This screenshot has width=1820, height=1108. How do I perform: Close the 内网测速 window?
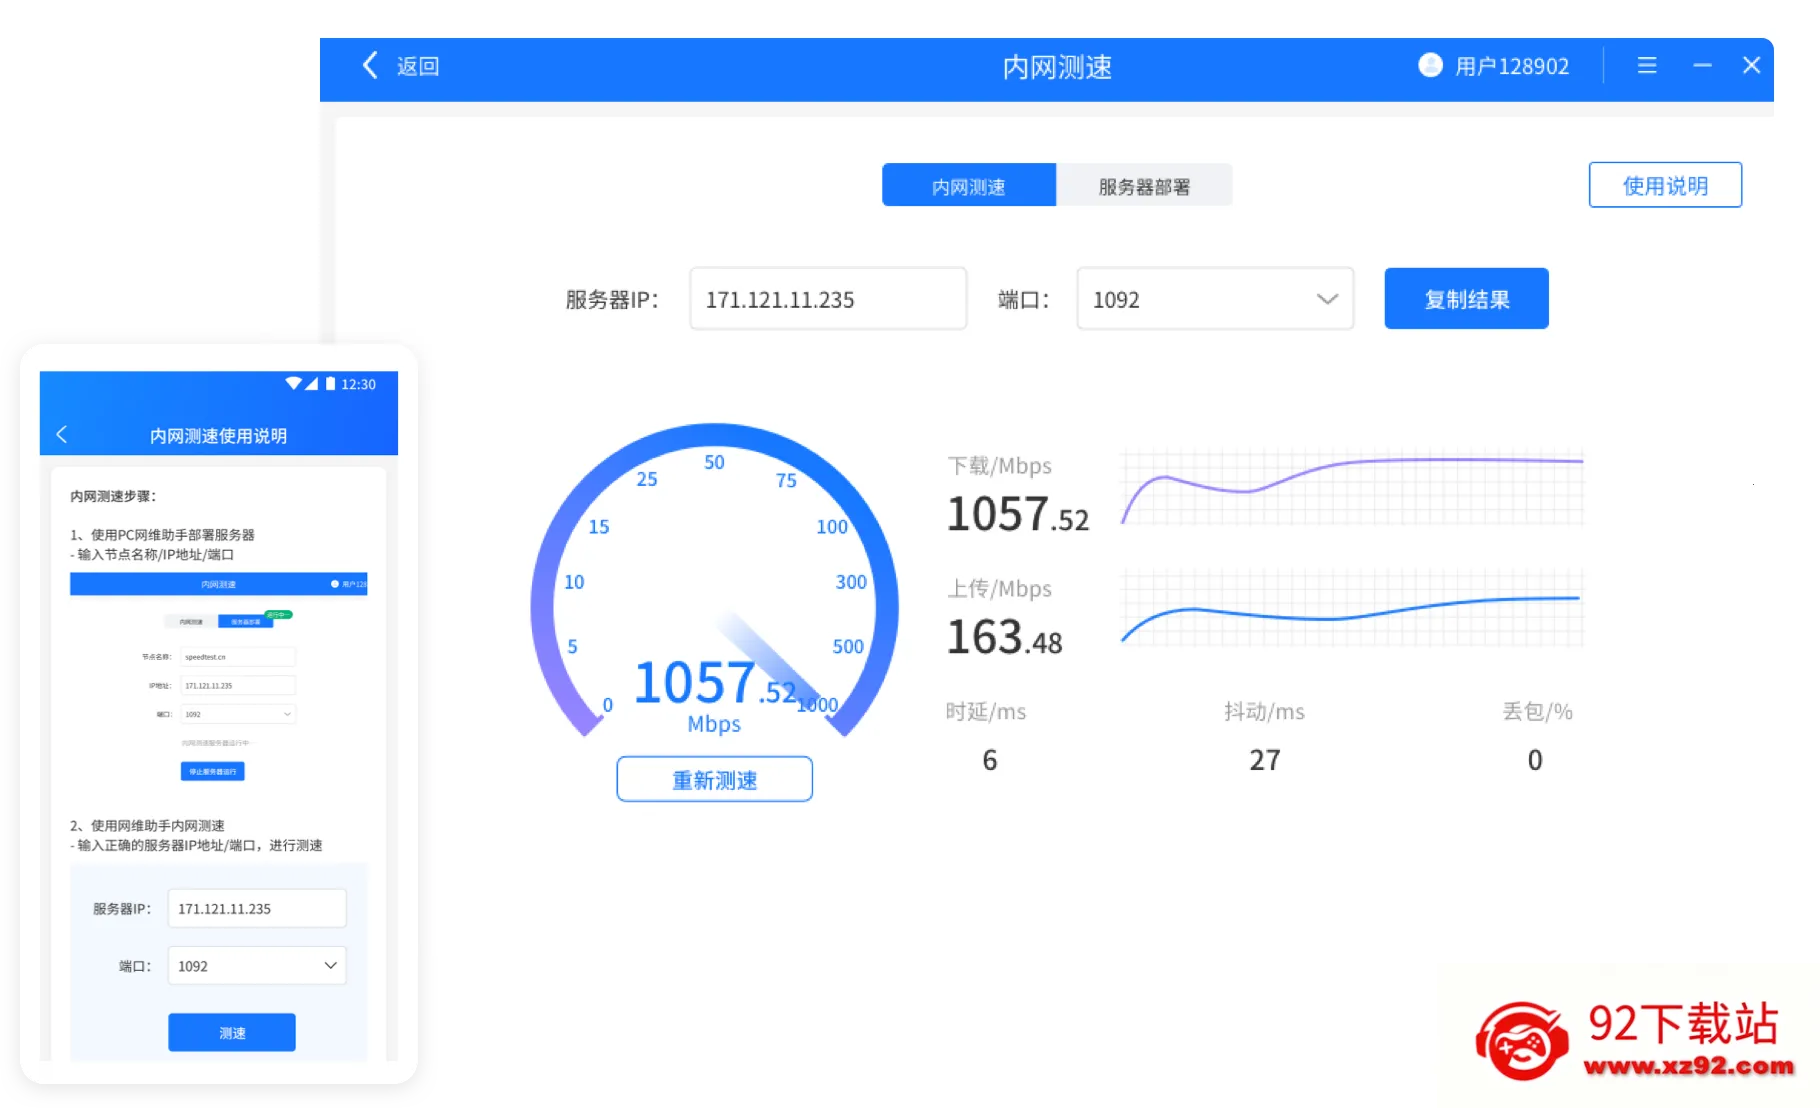(x=1751, y=66)
